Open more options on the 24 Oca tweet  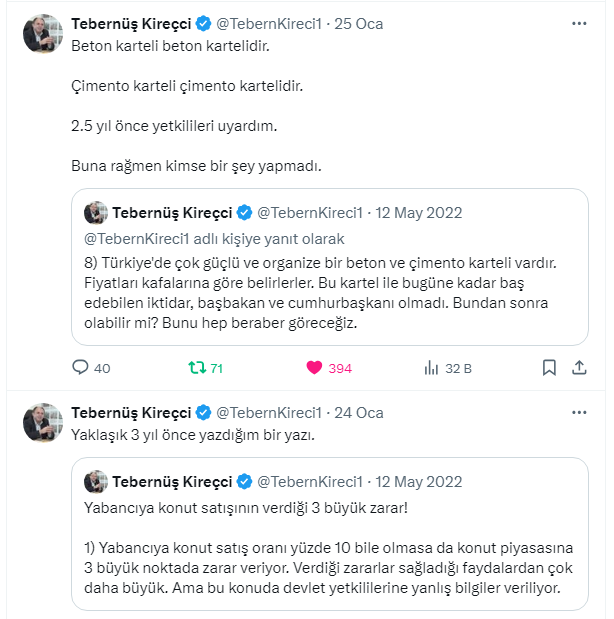pos(579,413)
